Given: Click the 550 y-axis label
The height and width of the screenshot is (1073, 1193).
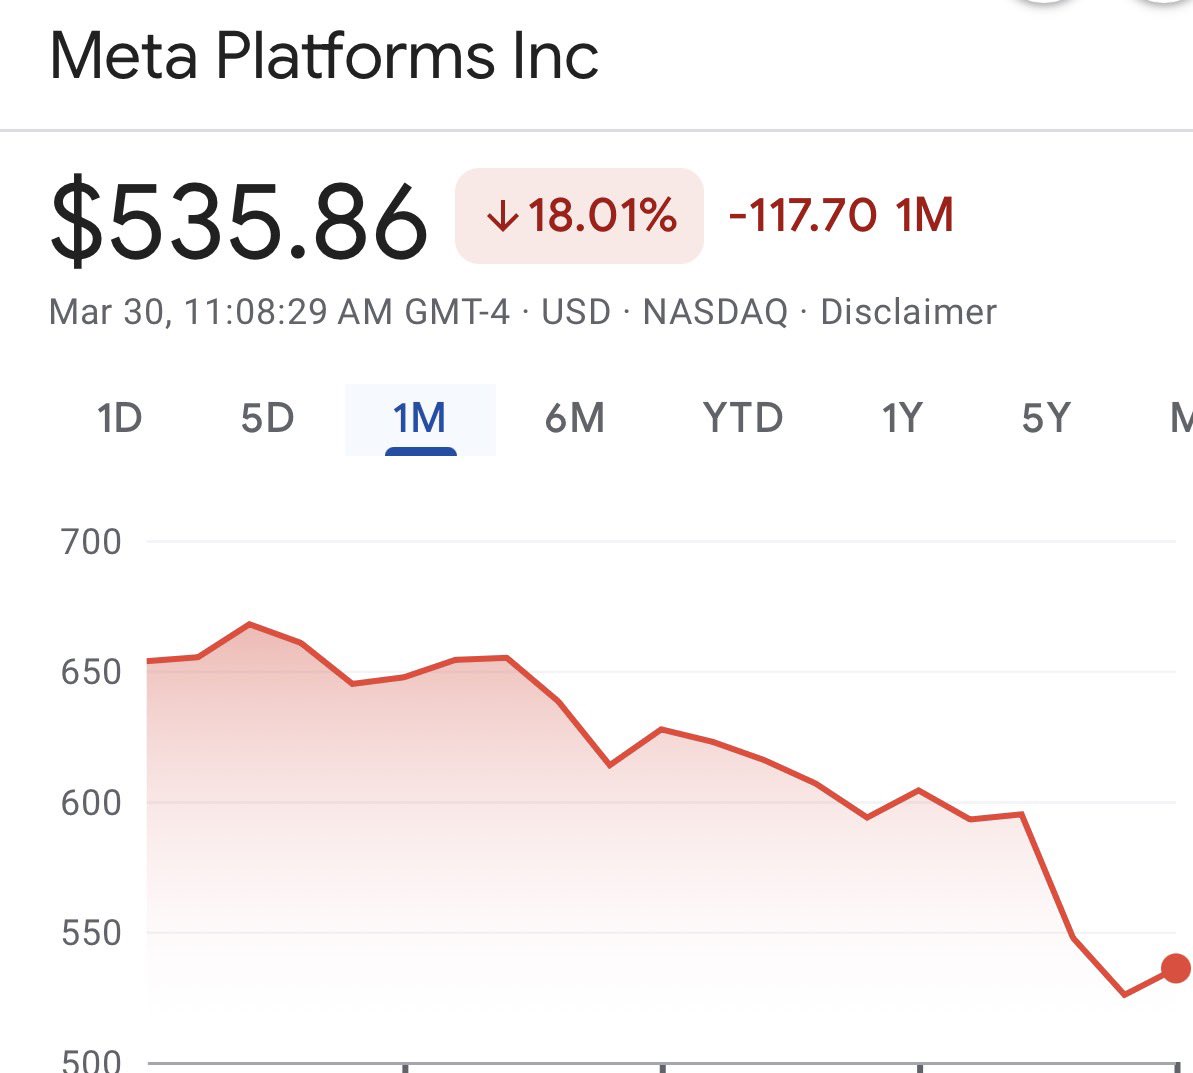Looking at the screenshot, I should pyautogui.click(x=91, y=933).
